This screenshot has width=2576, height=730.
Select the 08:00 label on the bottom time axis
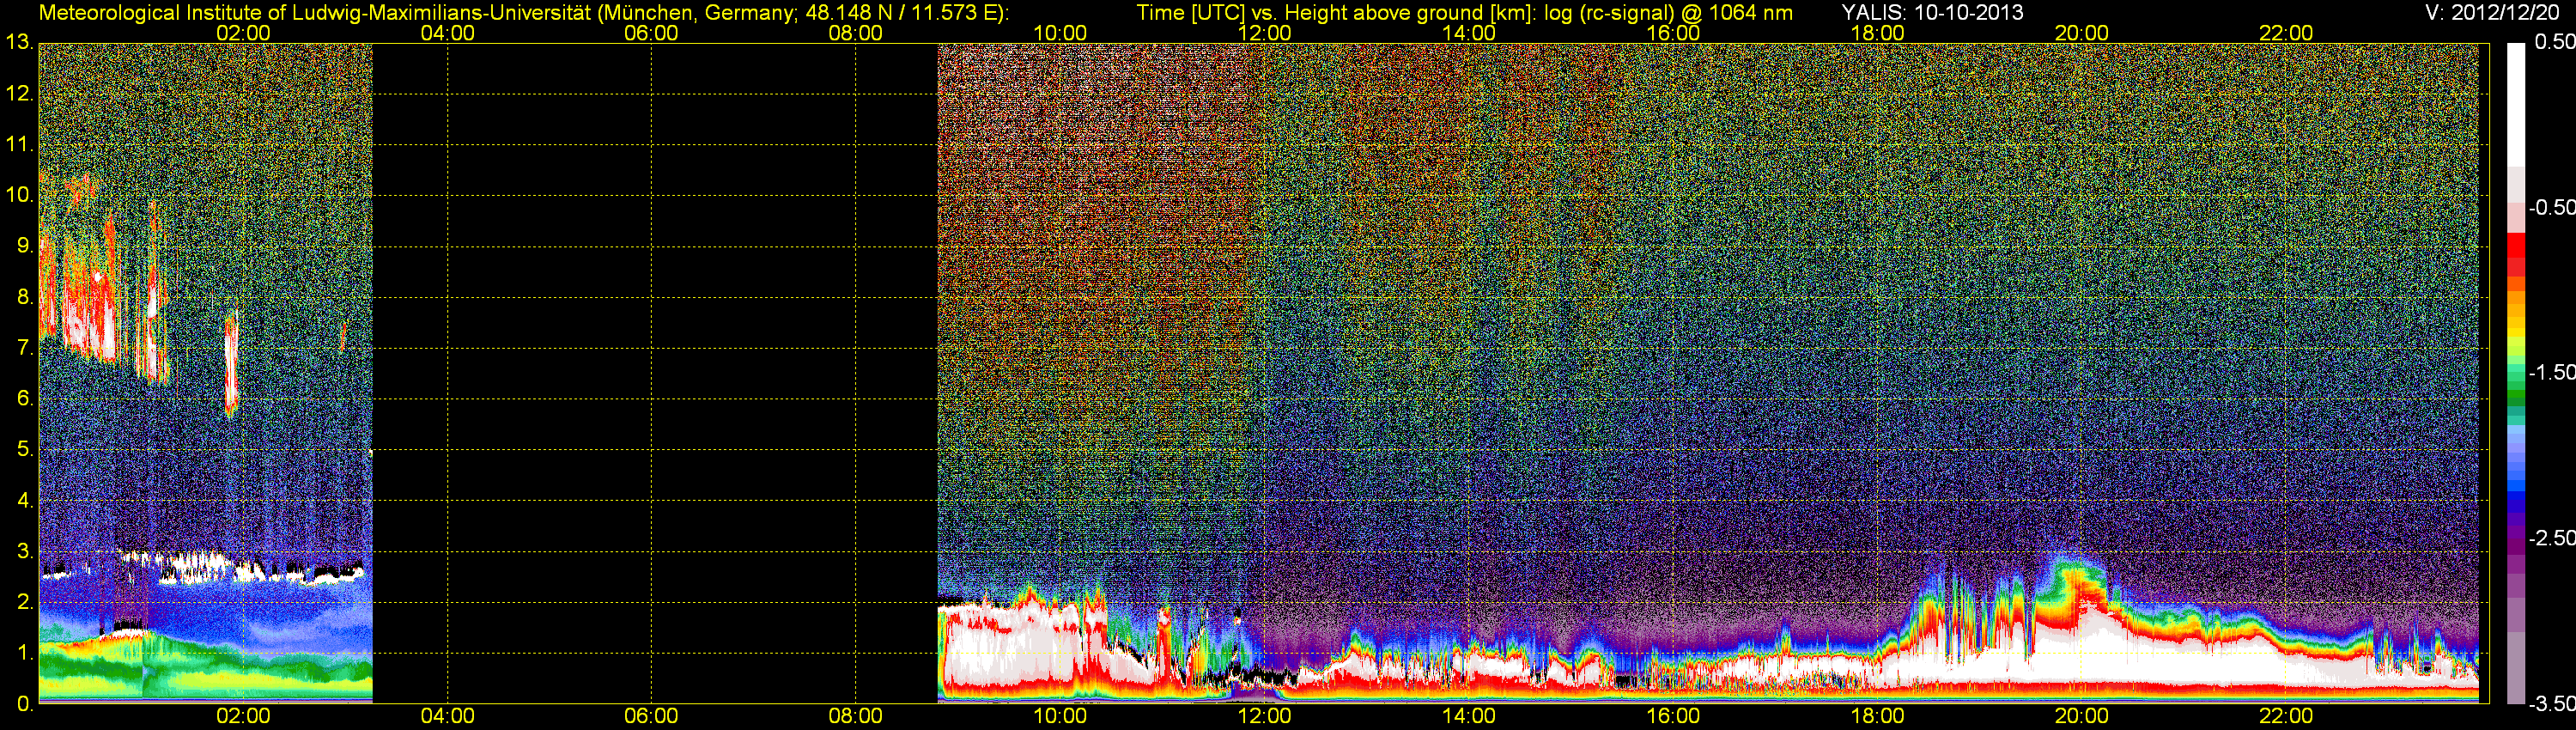point(856,716)
